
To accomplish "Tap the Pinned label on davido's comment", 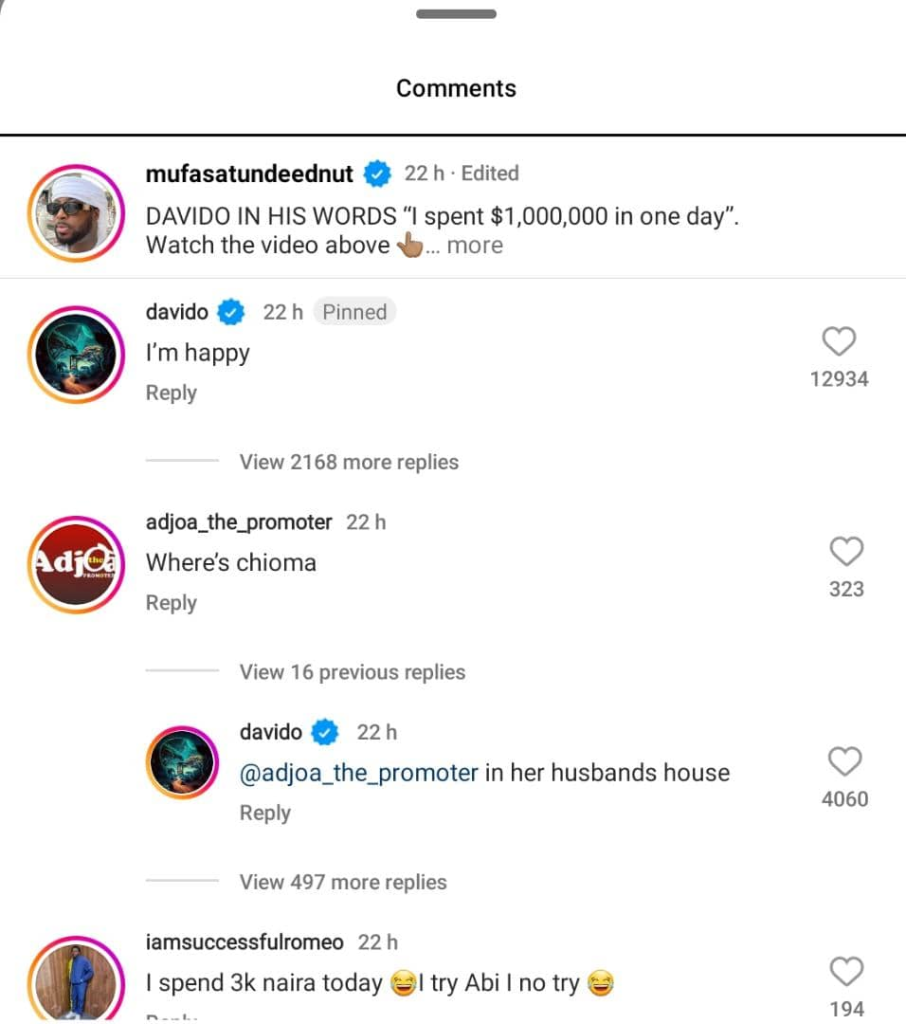I will [355, 312].
